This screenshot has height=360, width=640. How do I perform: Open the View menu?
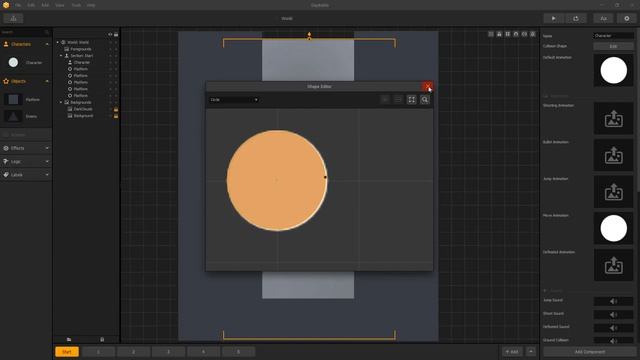[60, 5]
